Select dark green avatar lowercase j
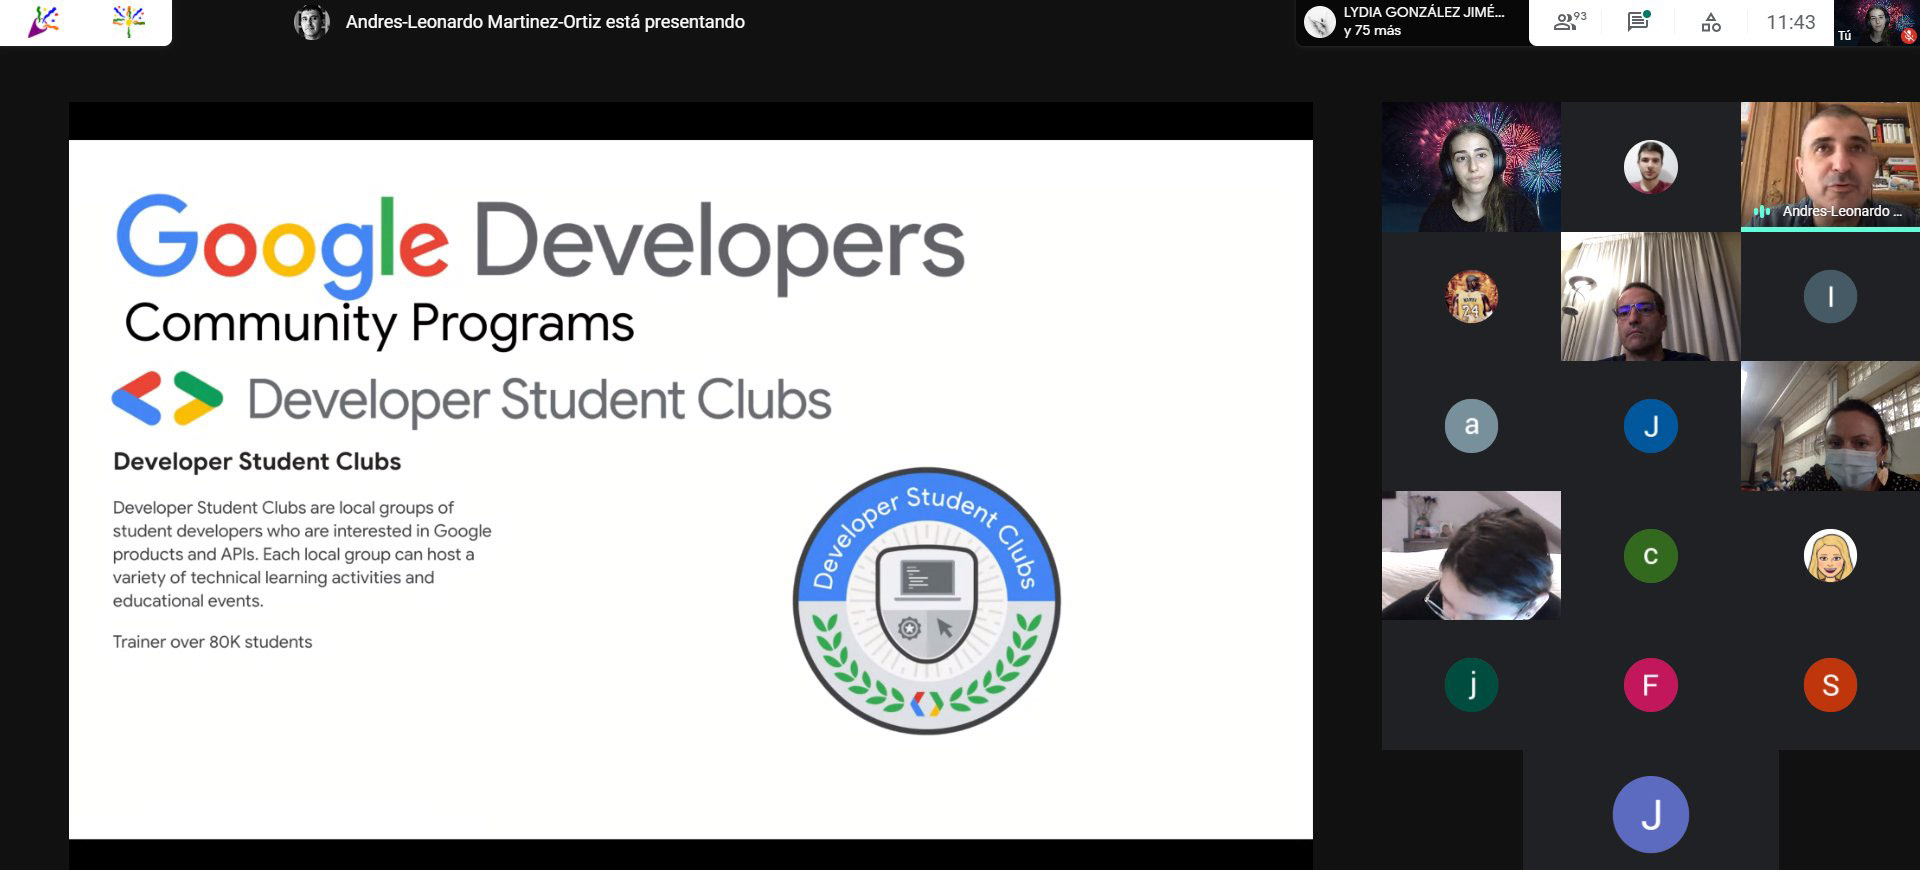1920x870 pixels. 1471,685
